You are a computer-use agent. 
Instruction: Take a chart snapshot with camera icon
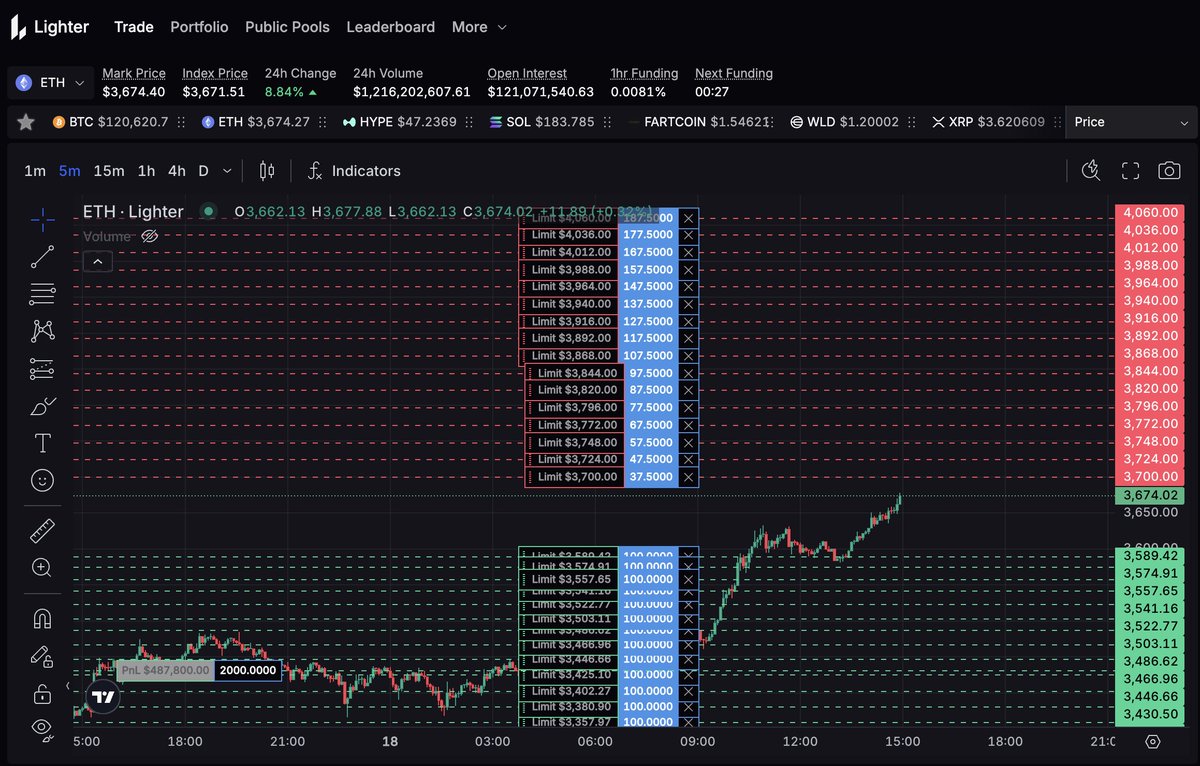pos(1169,171)
